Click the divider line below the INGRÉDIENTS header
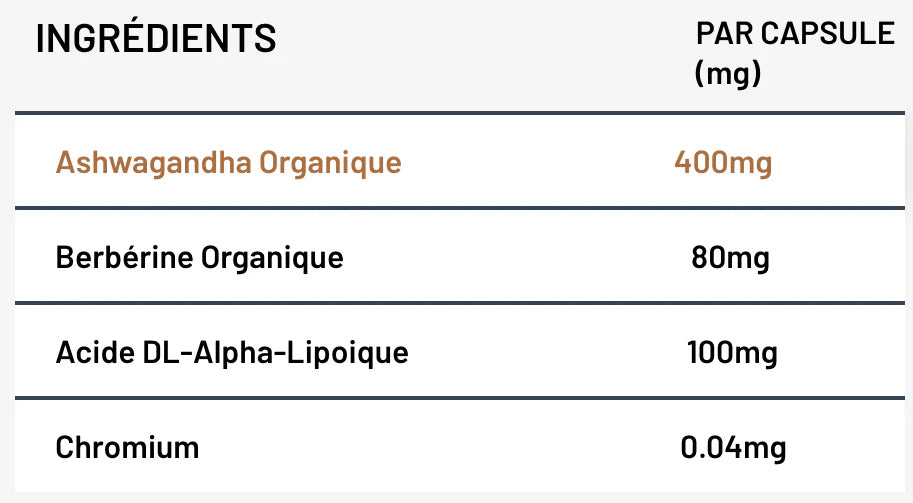Viewport: 913px width, 503px height. [x=456, y=113]
